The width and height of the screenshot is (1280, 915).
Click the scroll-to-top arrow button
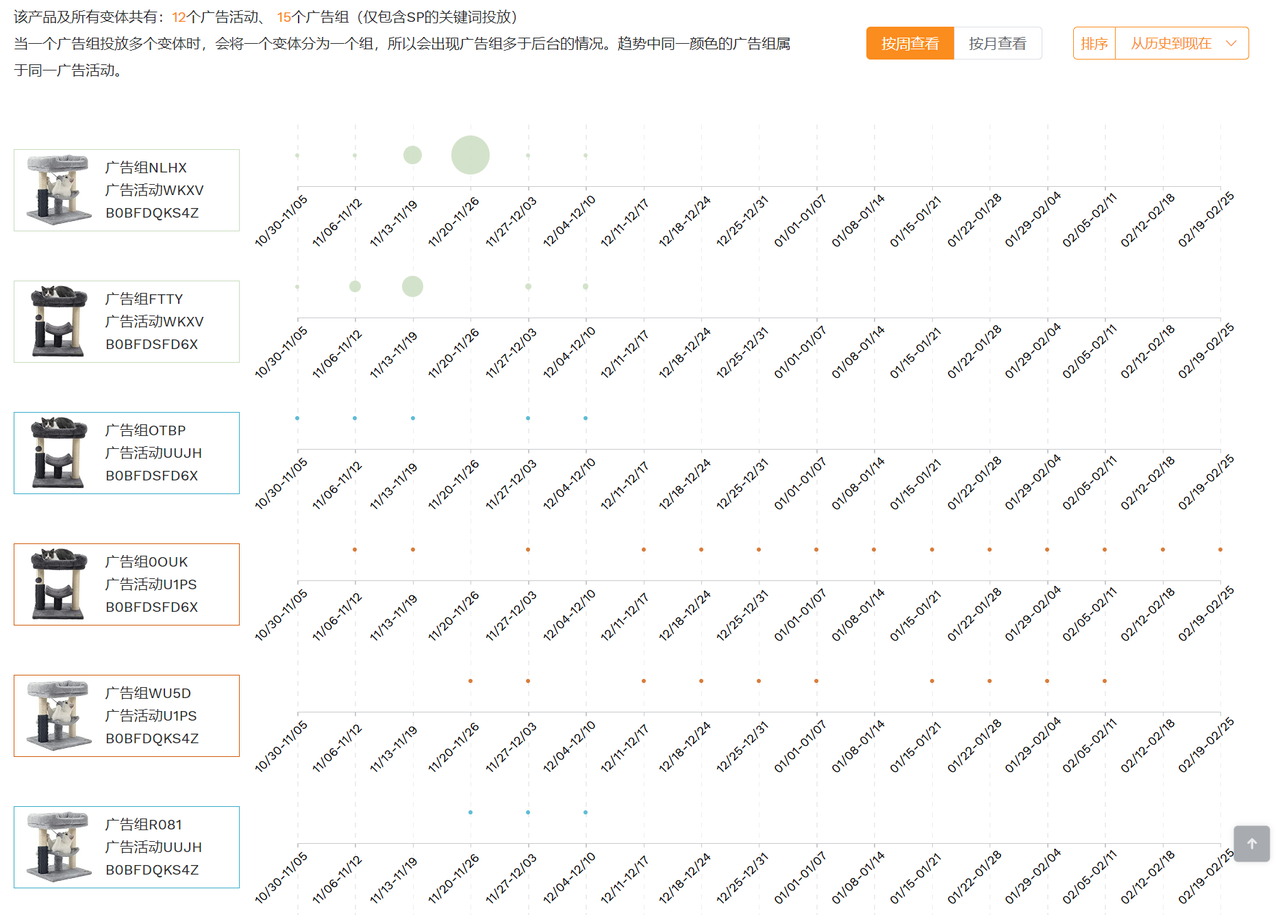[1251, 843]
